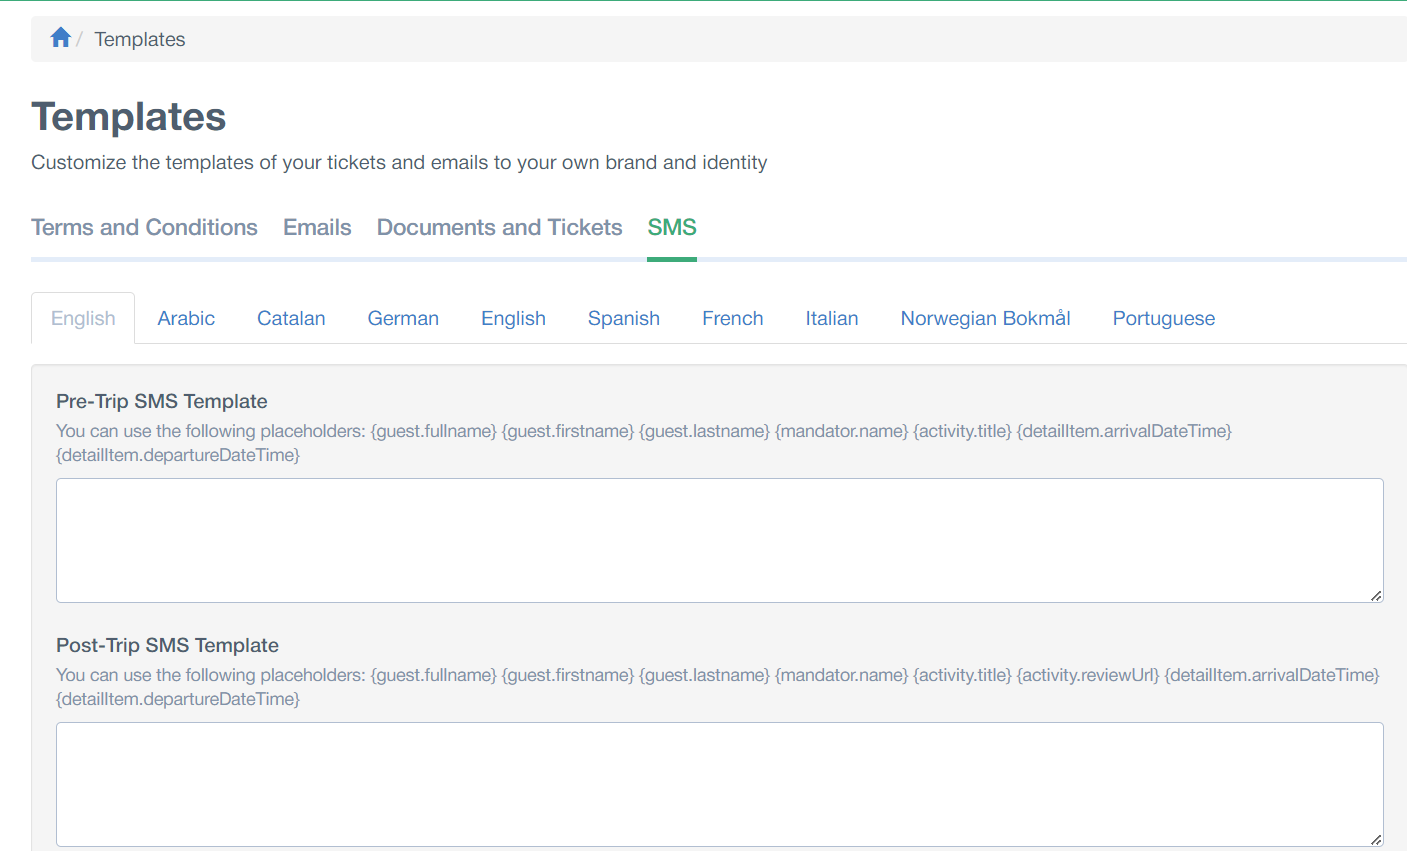Click the home icon in breadcrumb
The width and height of the screenshot is (1407, 851).
[60, 38]
